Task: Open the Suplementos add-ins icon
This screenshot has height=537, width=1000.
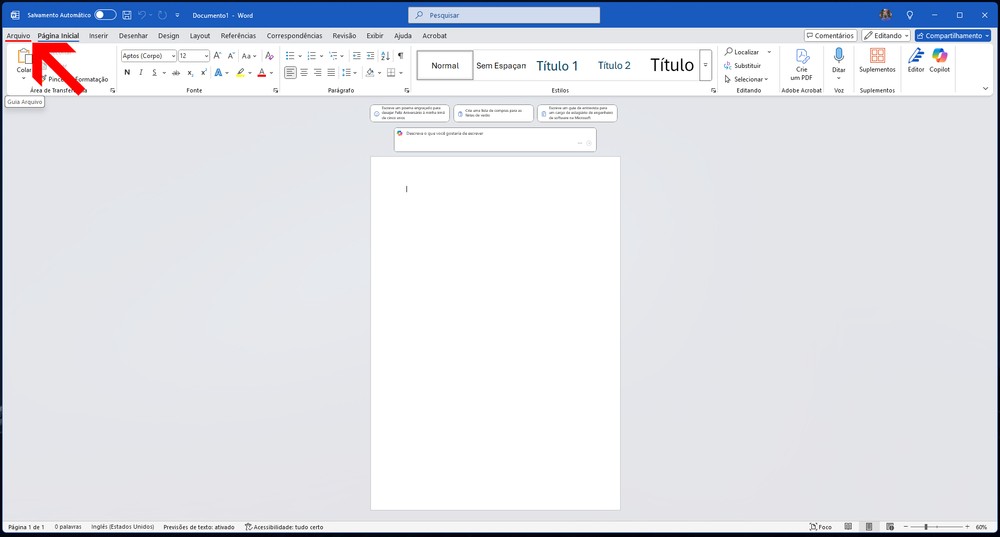Action: pyautogui.click(x=877, y=56)
